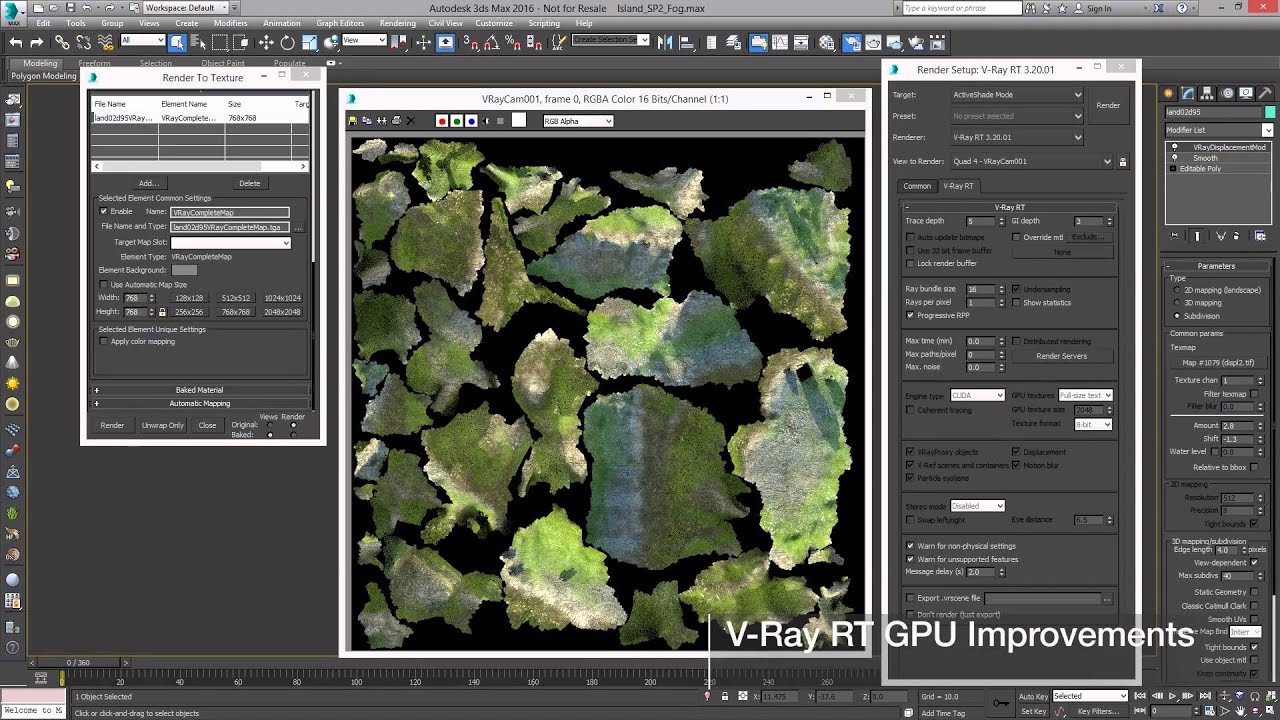Open the Modifiers menu
Image resolution: width=1280 pixels, height=720 pixels.
point(230,23)
